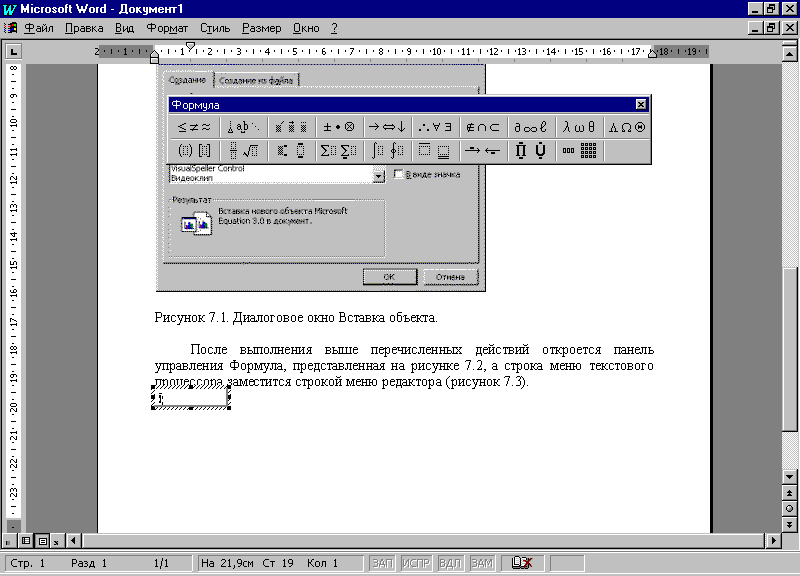
Task: Minimize the Microsoft Word window
Action: click(x=755, y=9)
